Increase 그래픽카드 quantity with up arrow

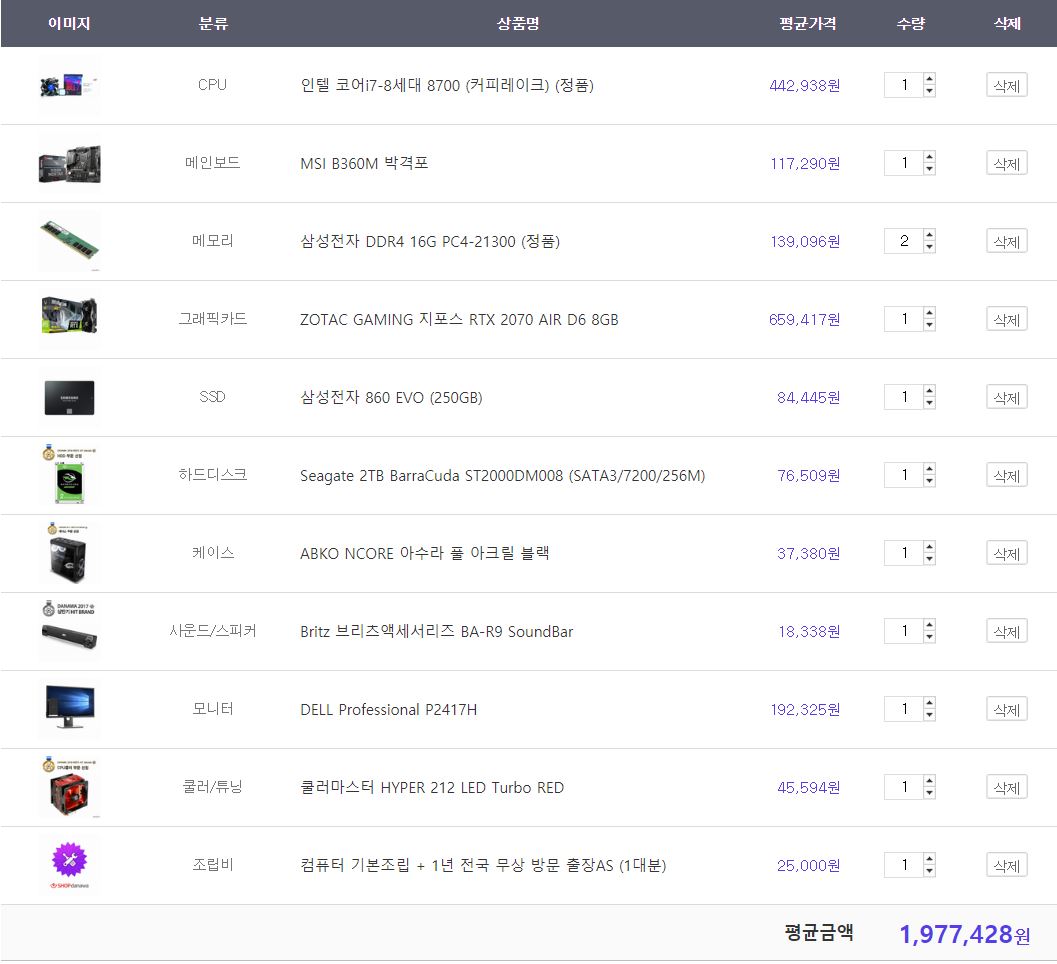pos(930,313)
